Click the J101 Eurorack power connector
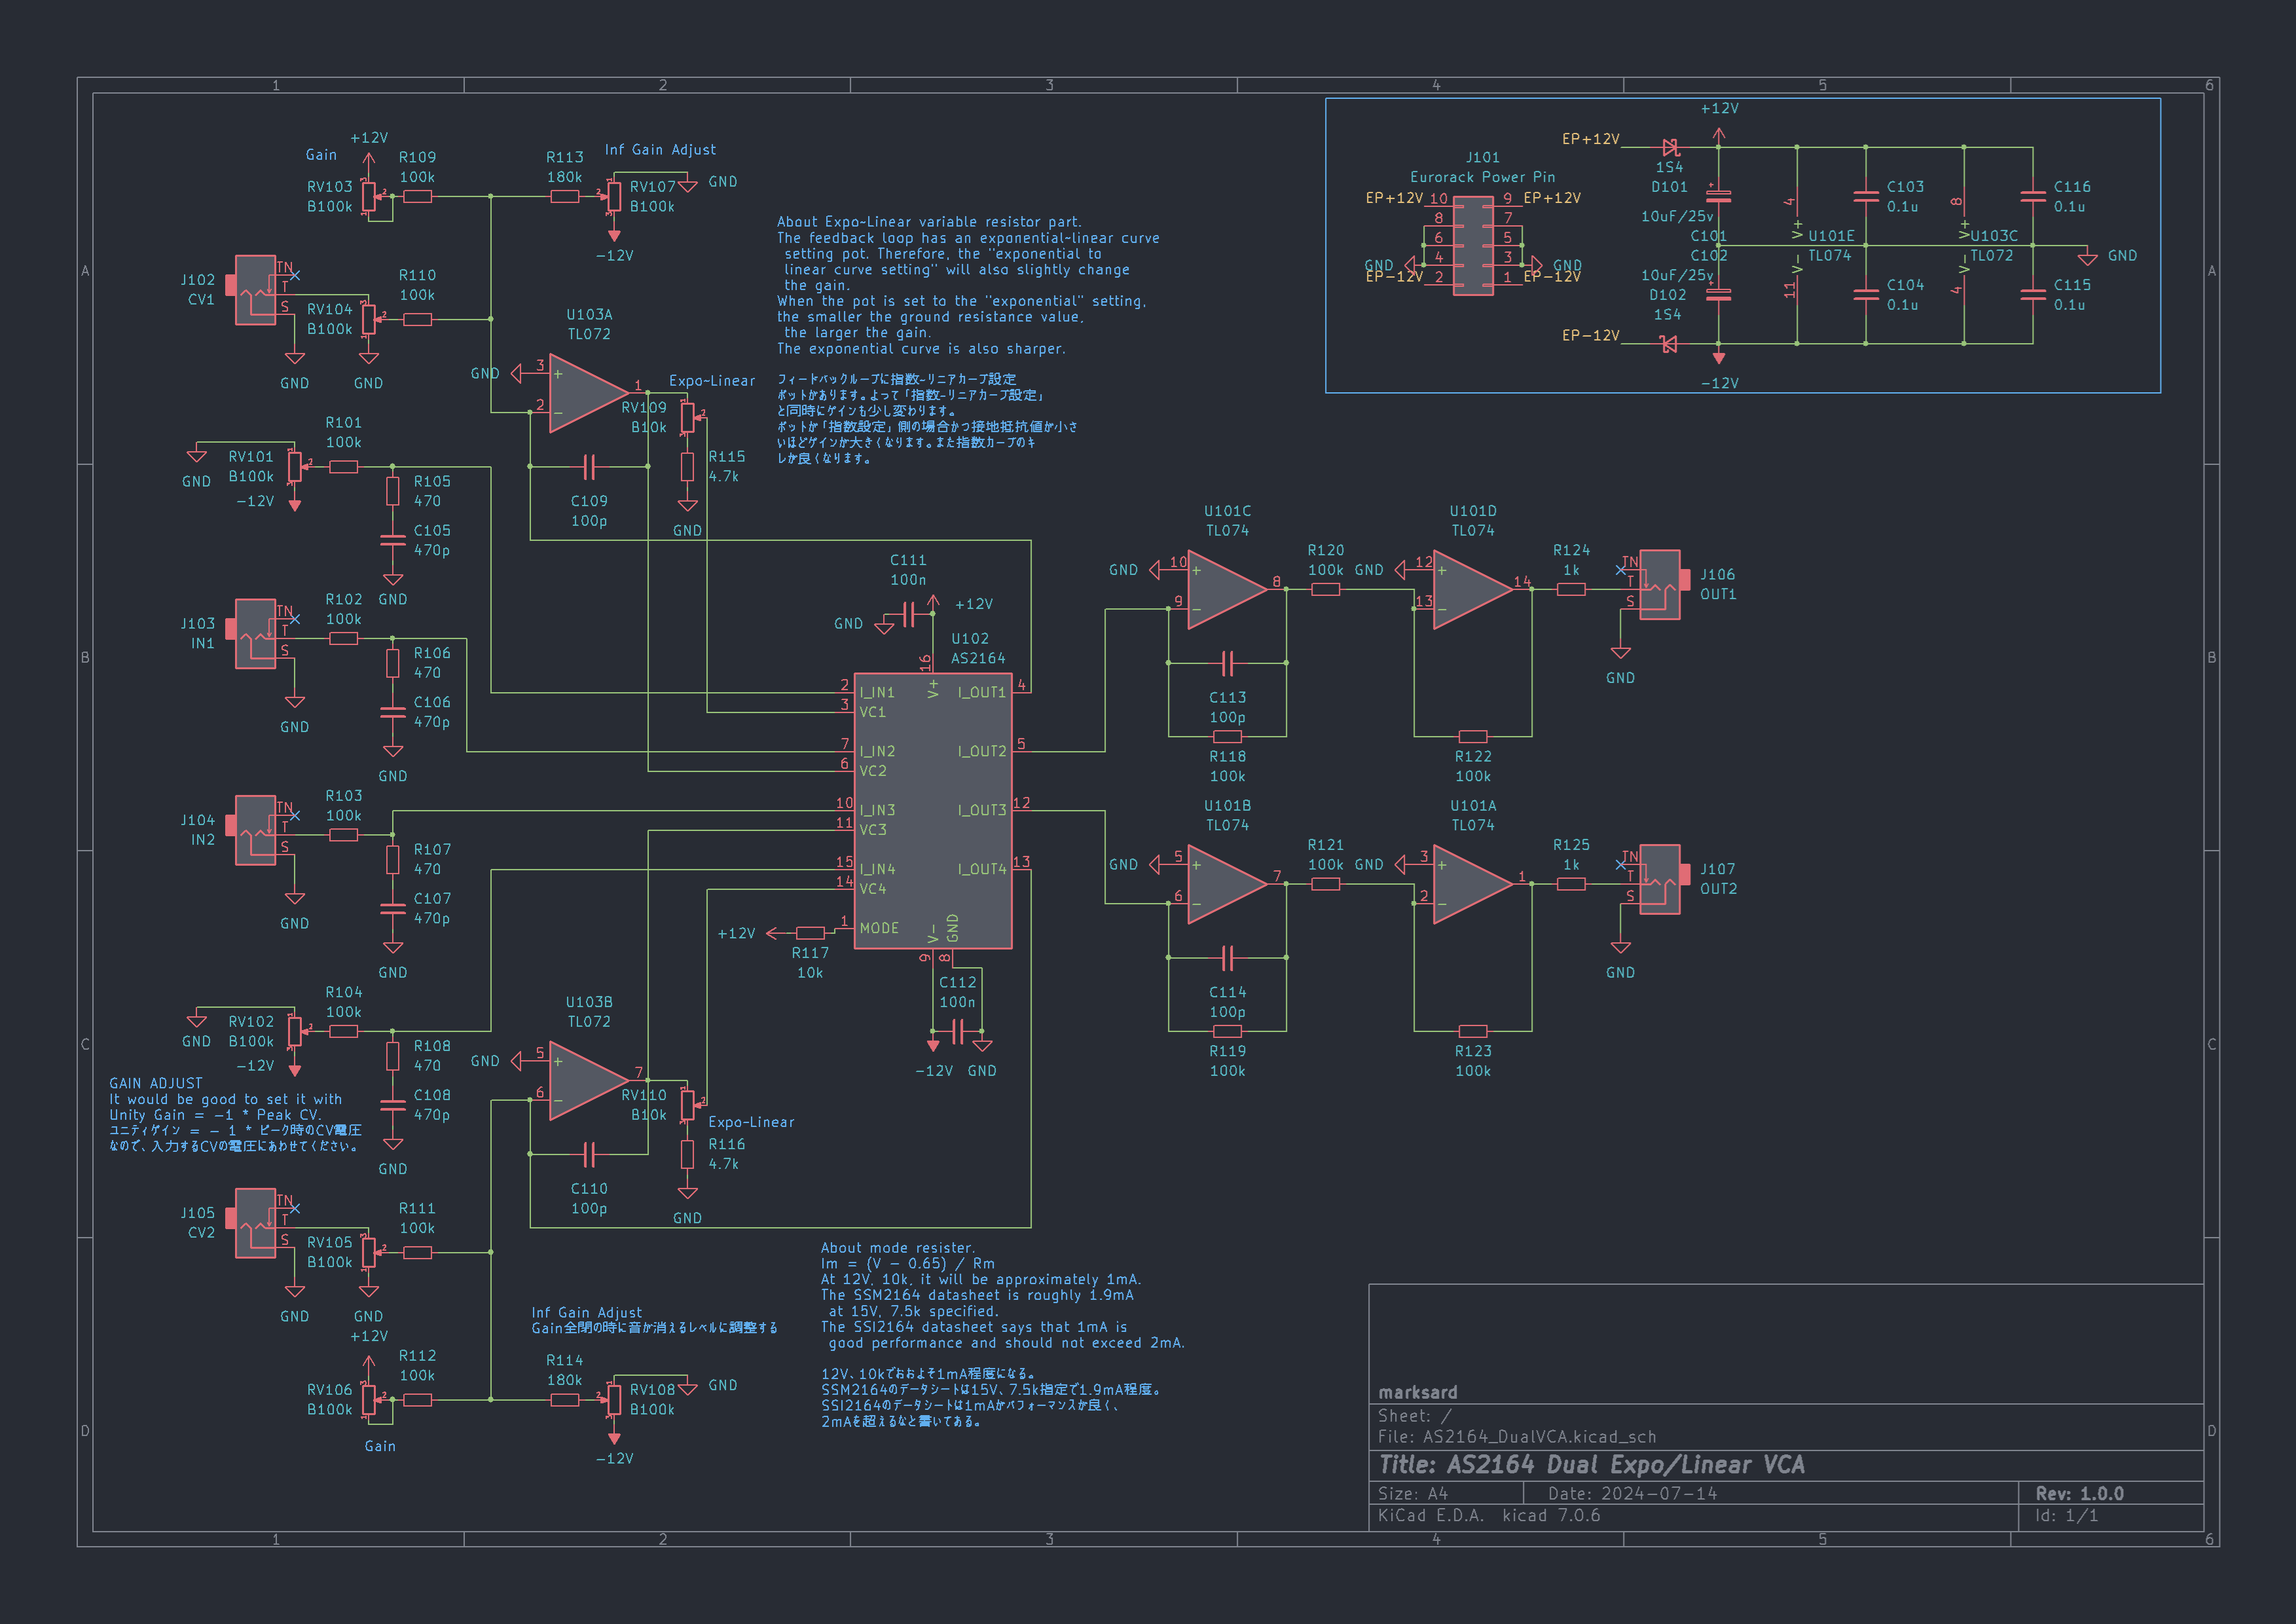 (1473, 246)
